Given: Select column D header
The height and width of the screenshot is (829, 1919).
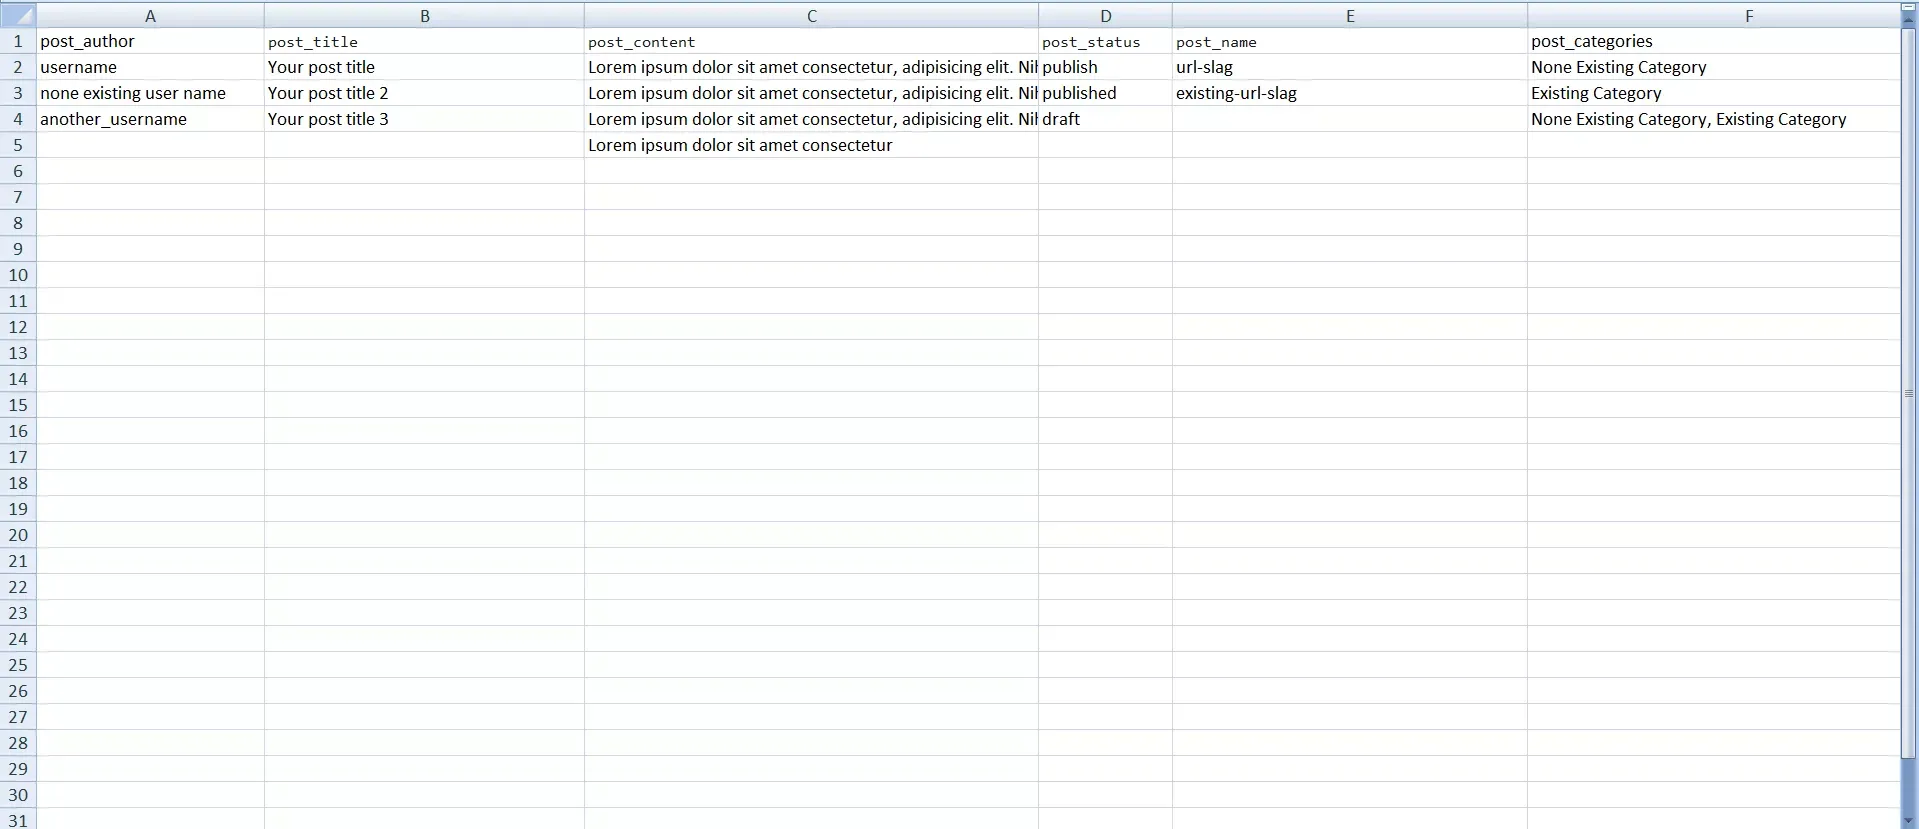Looking at the screenshot, I should pyautogui.click(x=1105, y=15).
